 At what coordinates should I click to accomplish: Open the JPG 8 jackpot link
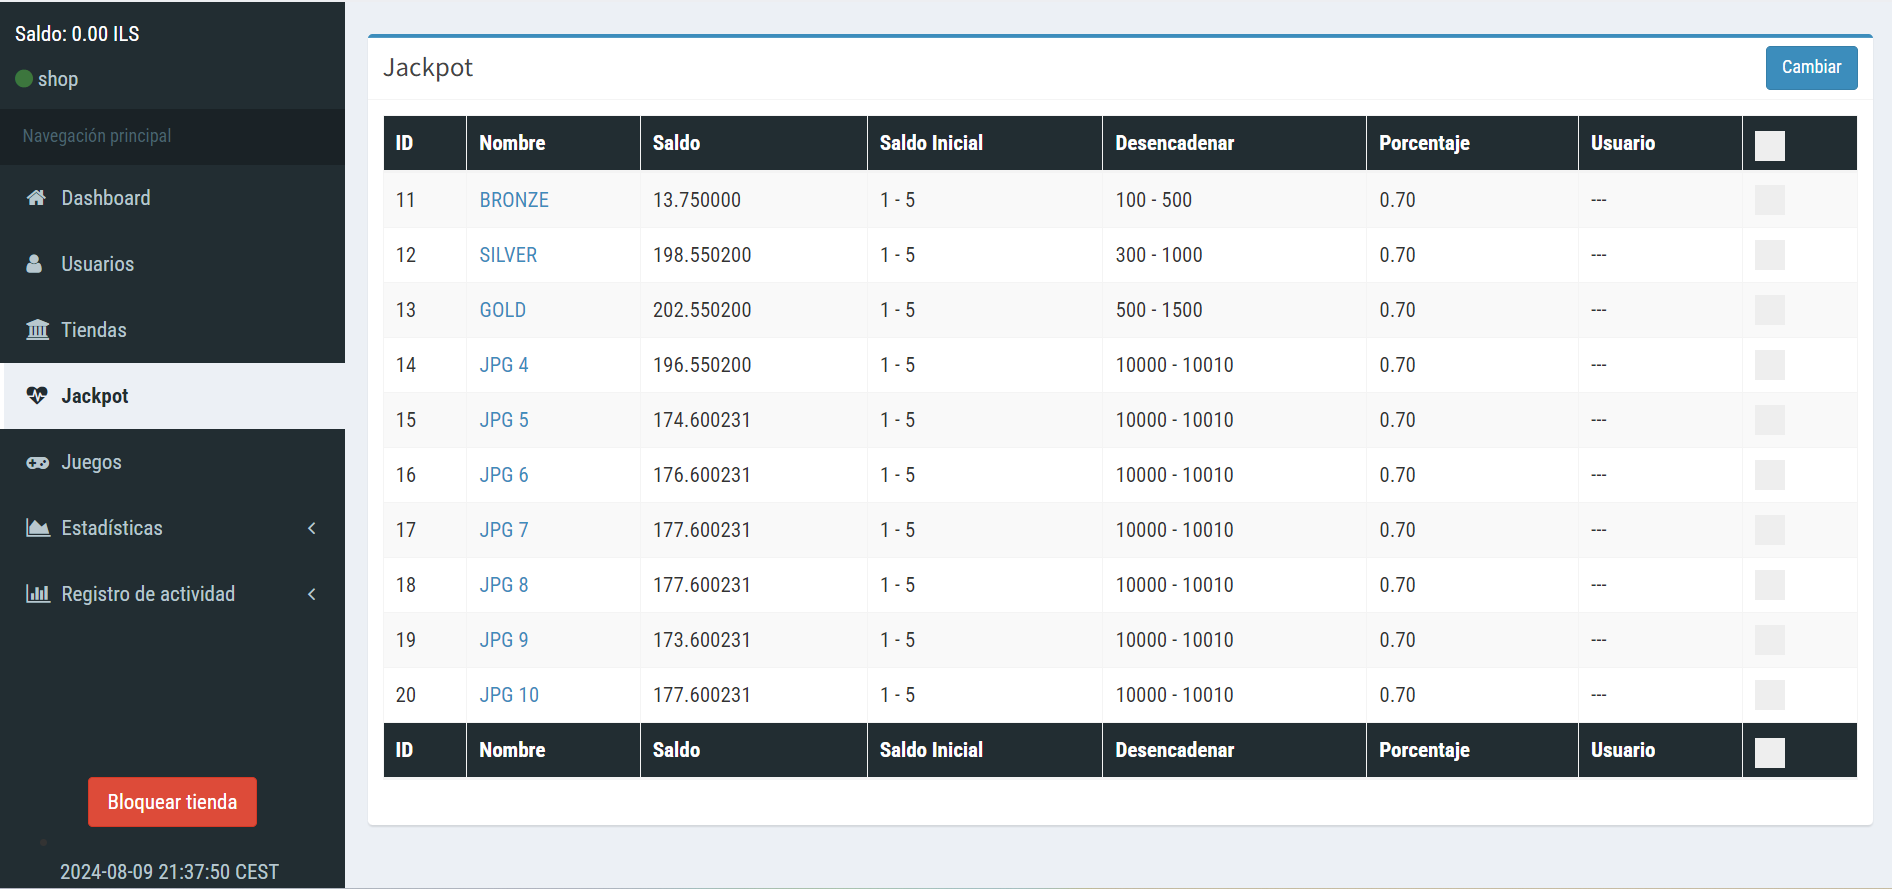point(504,585)
